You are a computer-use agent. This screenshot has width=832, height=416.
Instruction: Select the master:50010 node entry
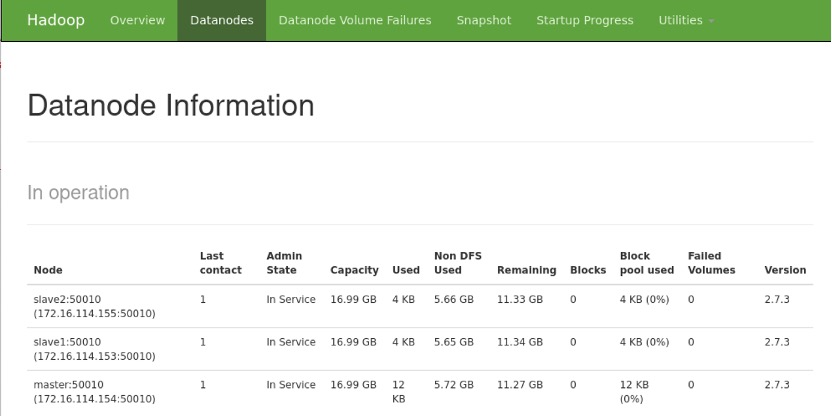click(69, 385)
